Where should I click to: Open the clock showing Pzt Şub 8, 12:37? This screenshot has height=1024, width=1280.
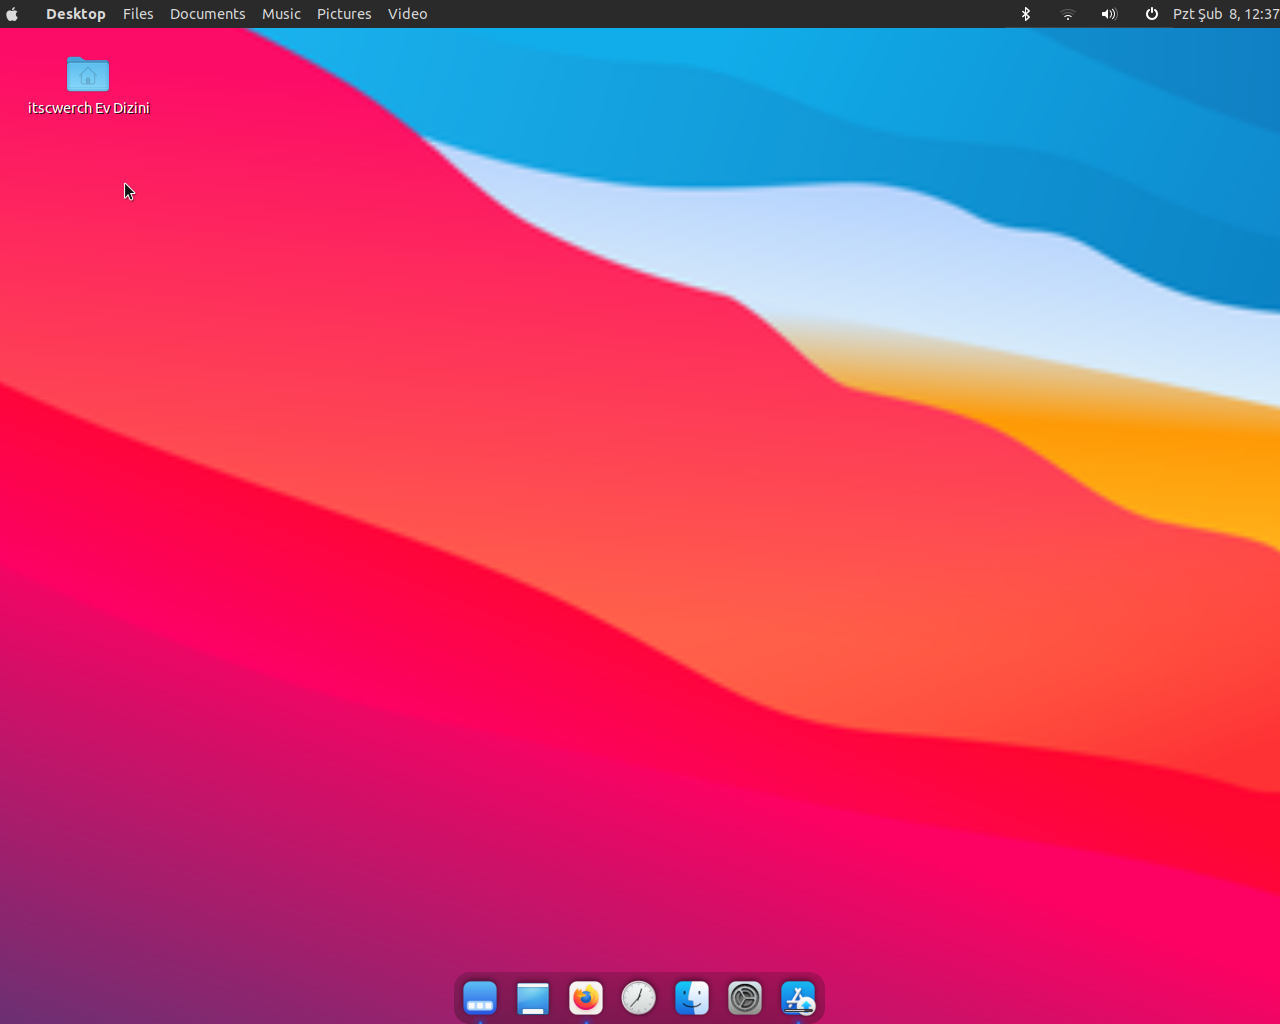[1226, 14]
